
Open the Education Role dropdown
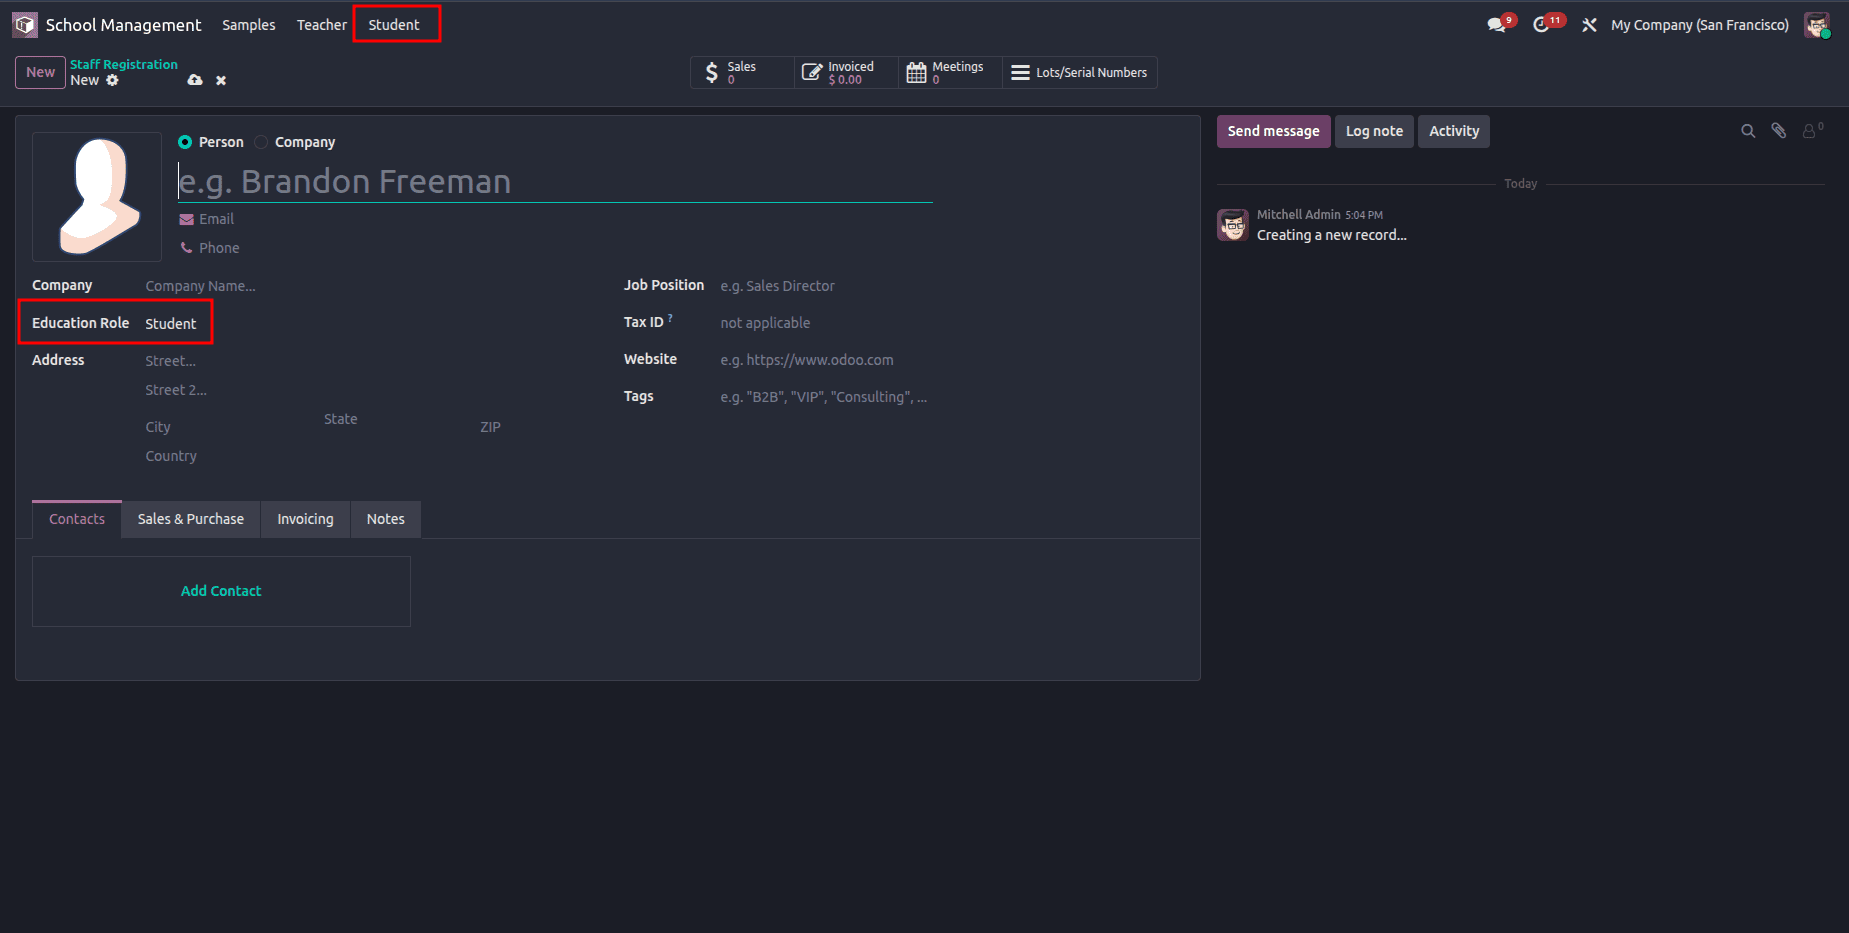(x=370, y=324)
